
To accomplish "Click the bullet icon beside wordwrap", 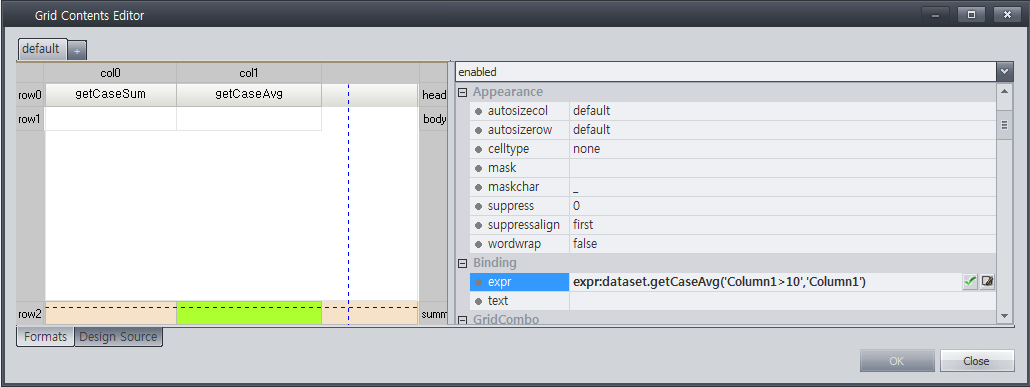I will (x=479, y=244).
